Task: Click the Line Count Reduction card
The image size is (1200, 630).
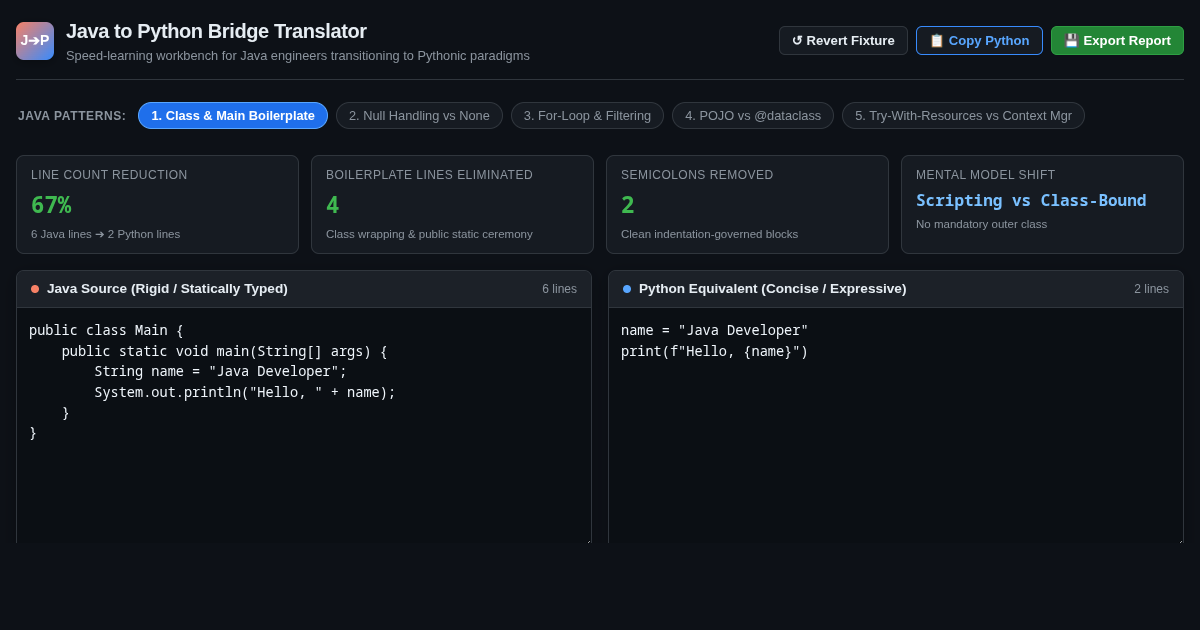Action: pos(157,204)
